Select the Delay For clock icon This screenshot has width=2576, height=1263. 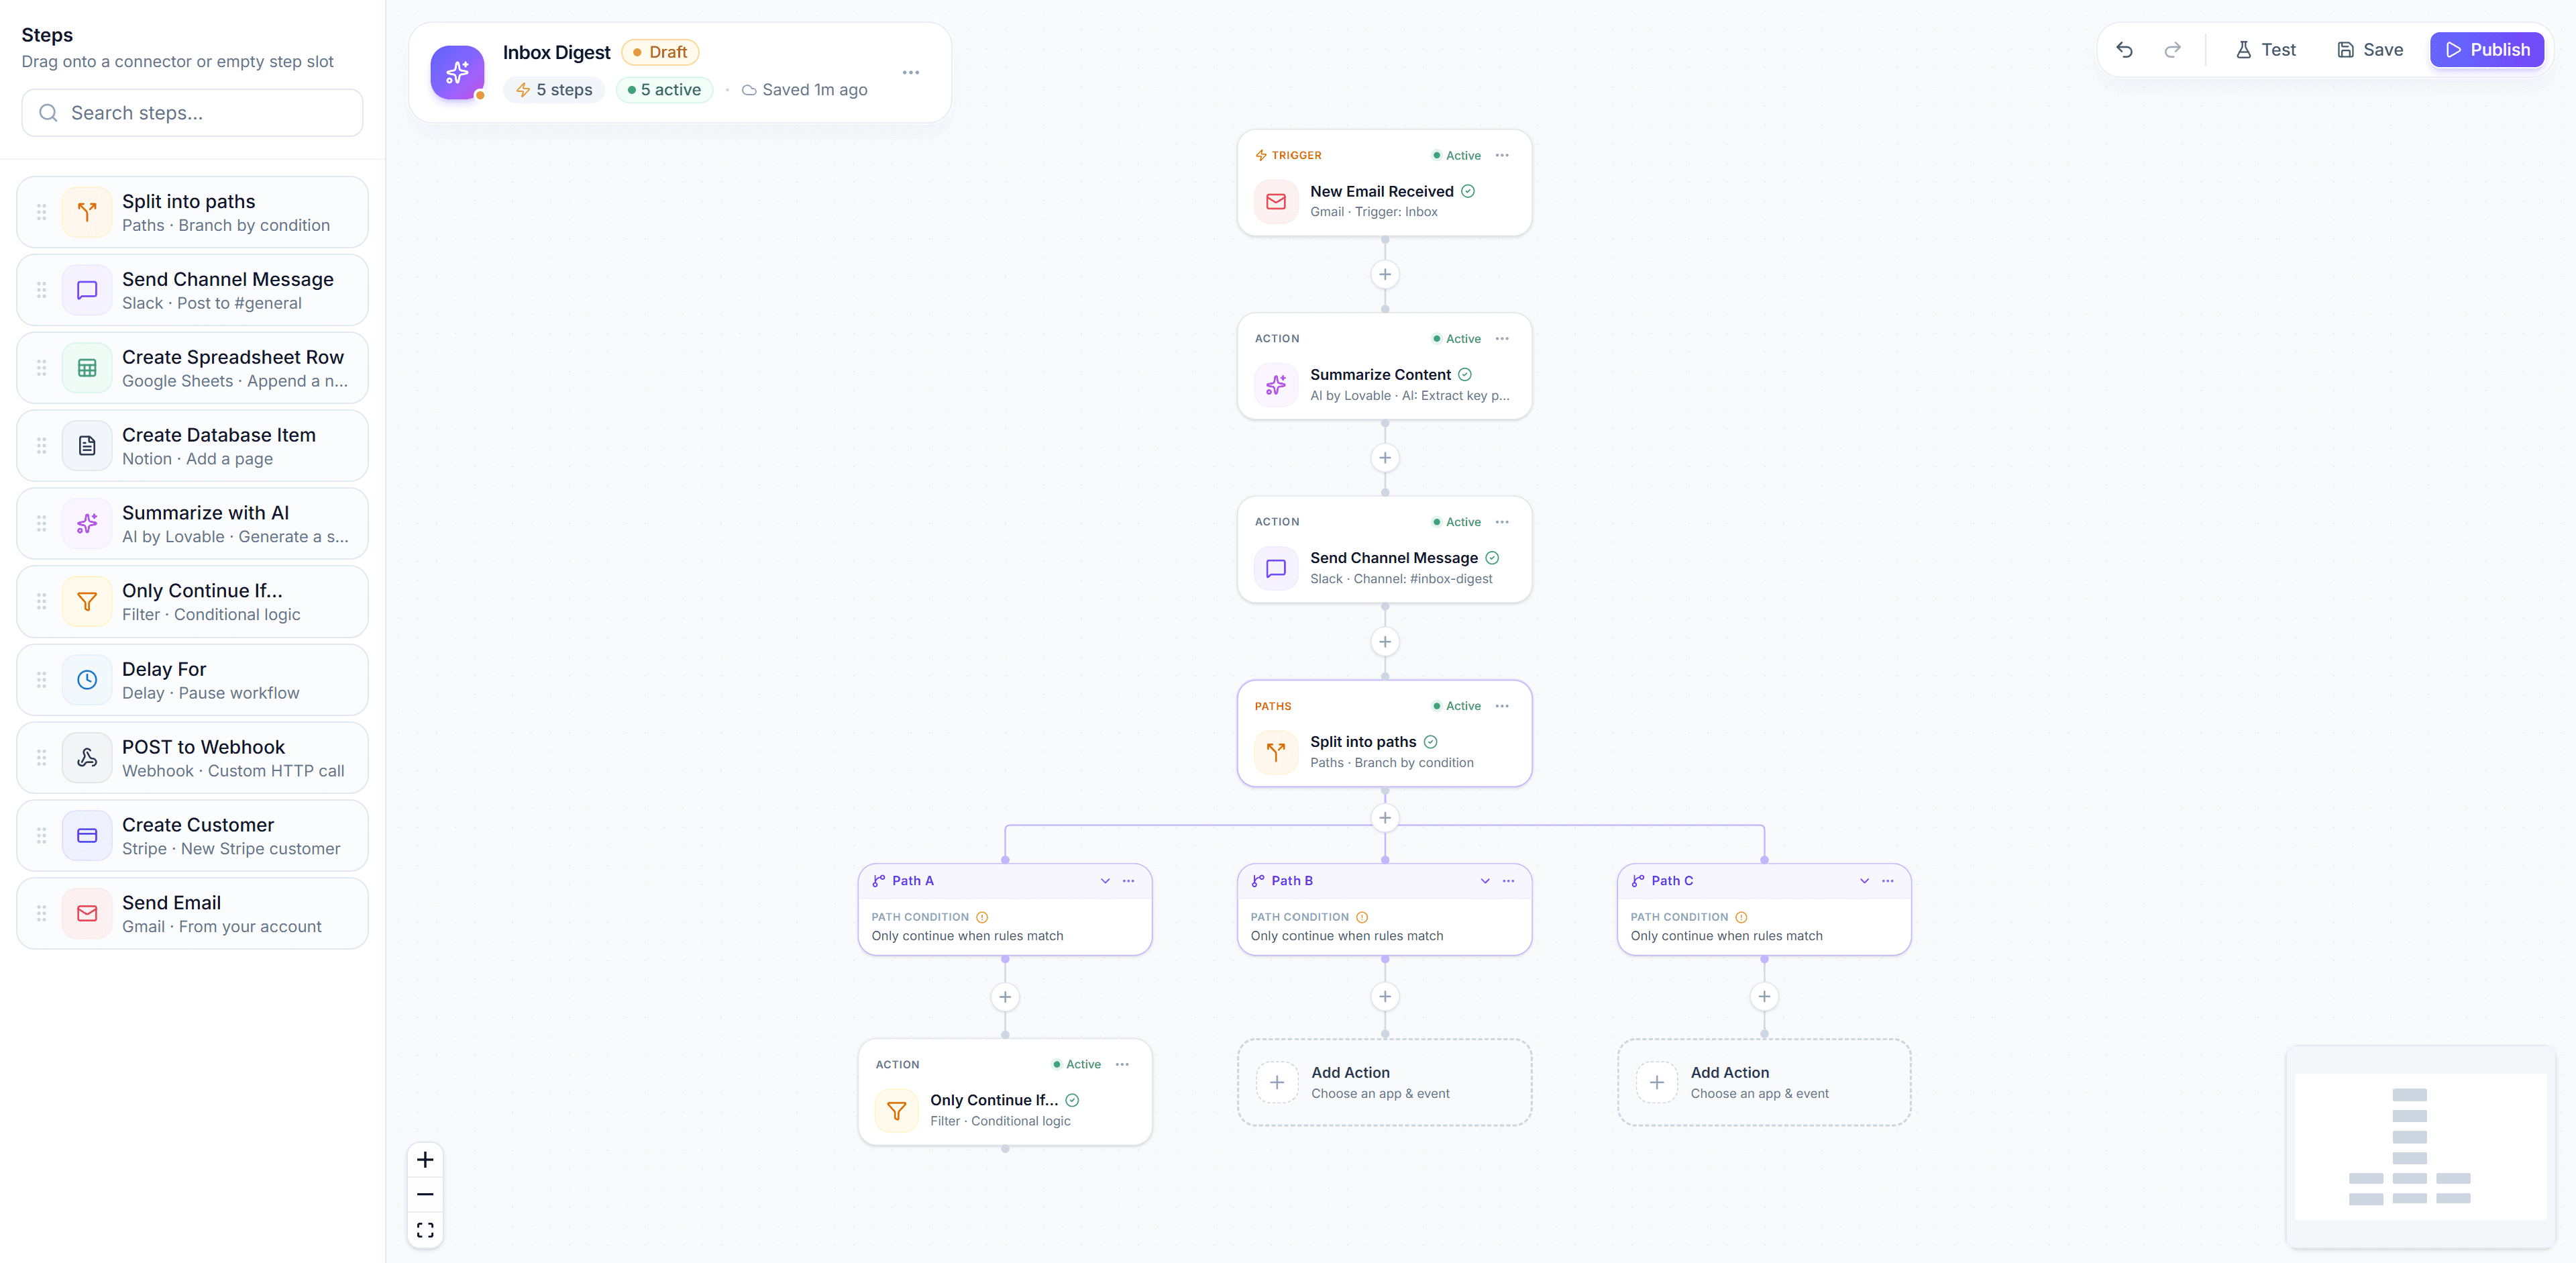pos(87,680)
